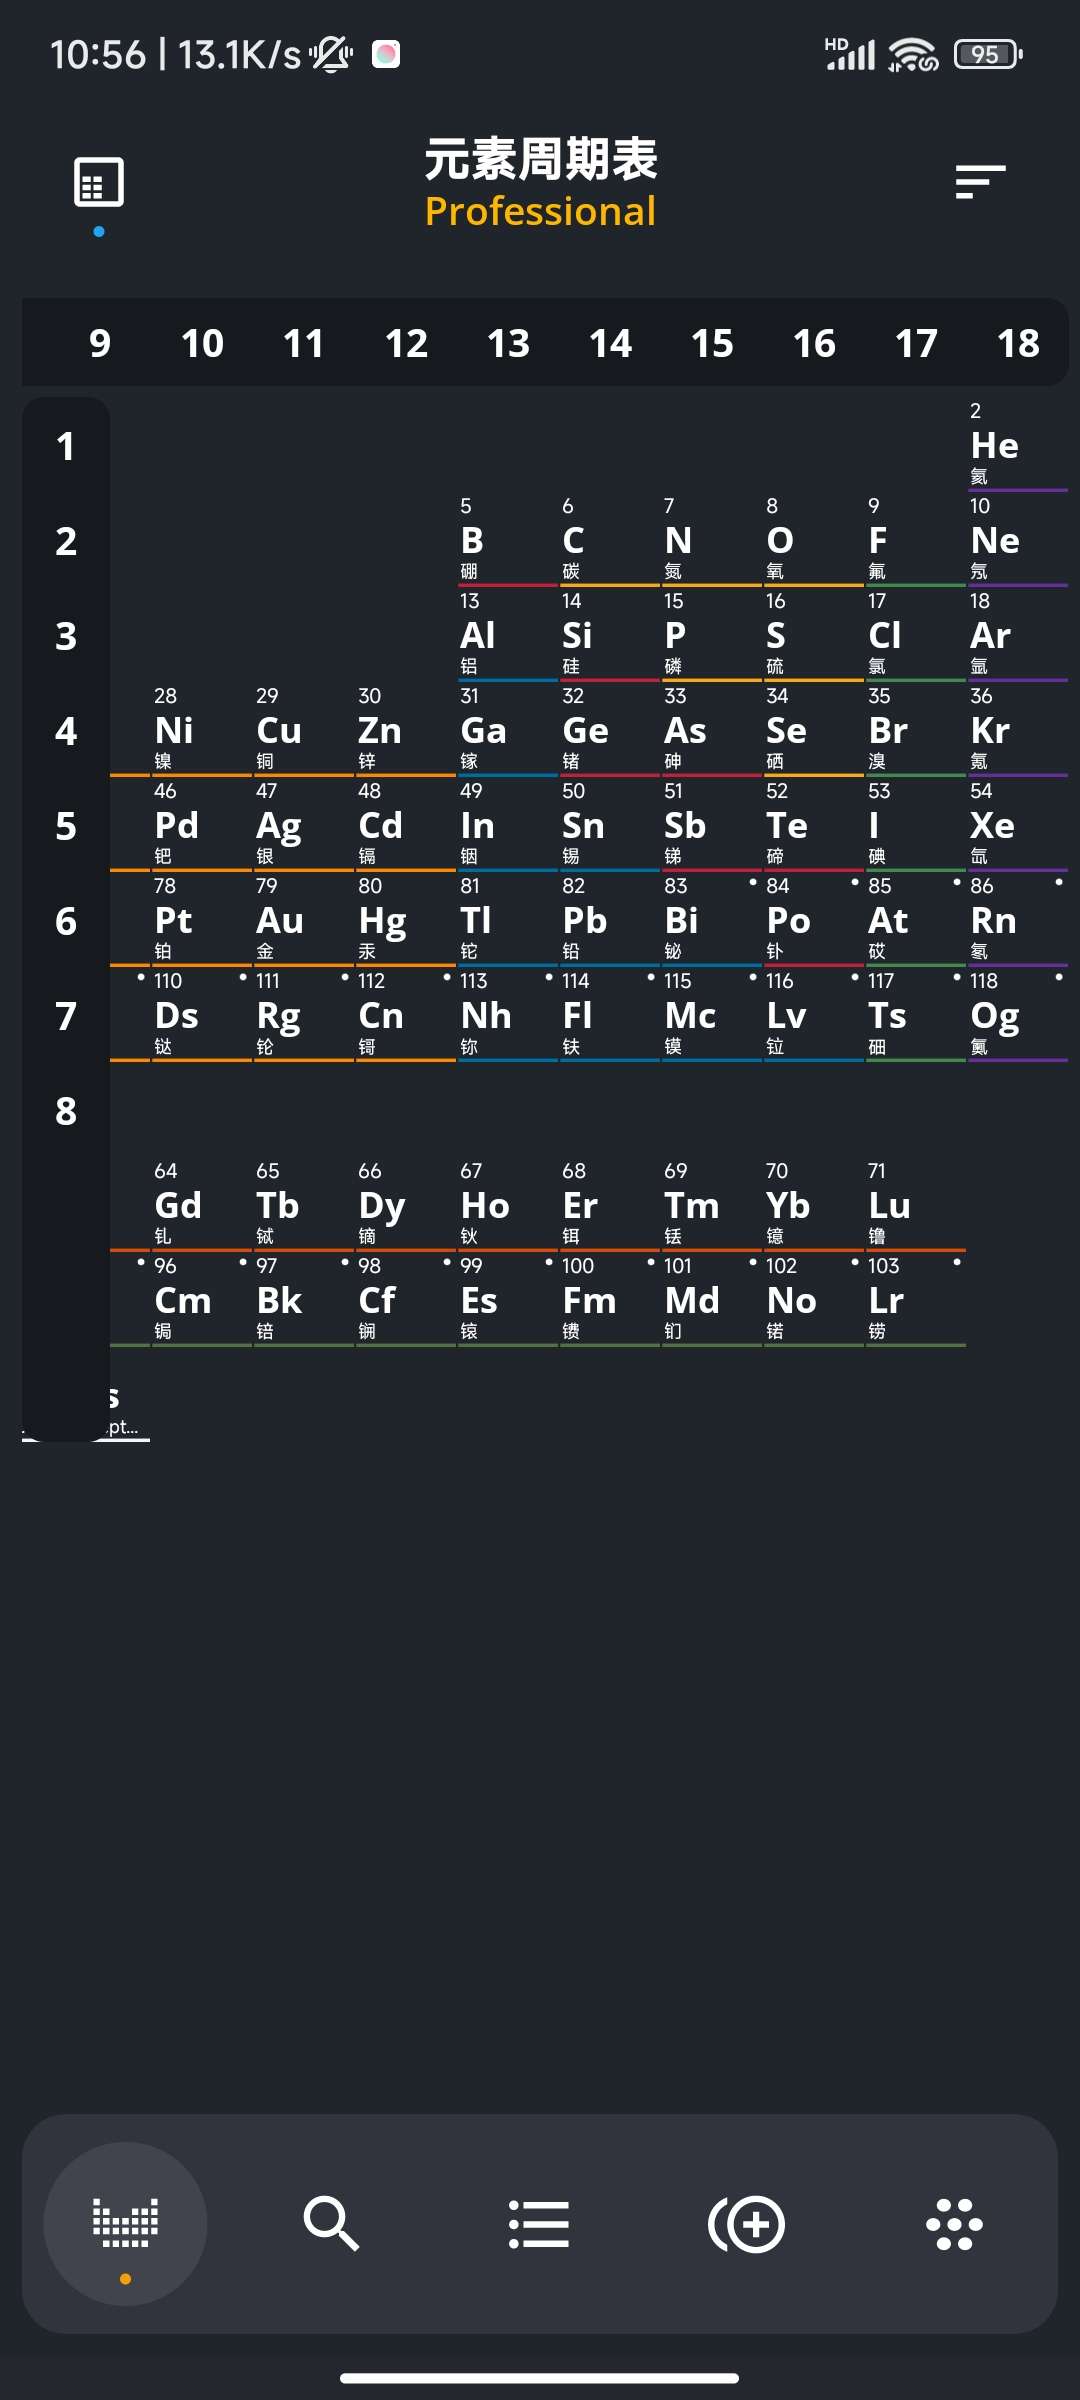
Task: Select the Gadolinium (Gd) lanthanide cell
Action: click(x=200, y=1205)
